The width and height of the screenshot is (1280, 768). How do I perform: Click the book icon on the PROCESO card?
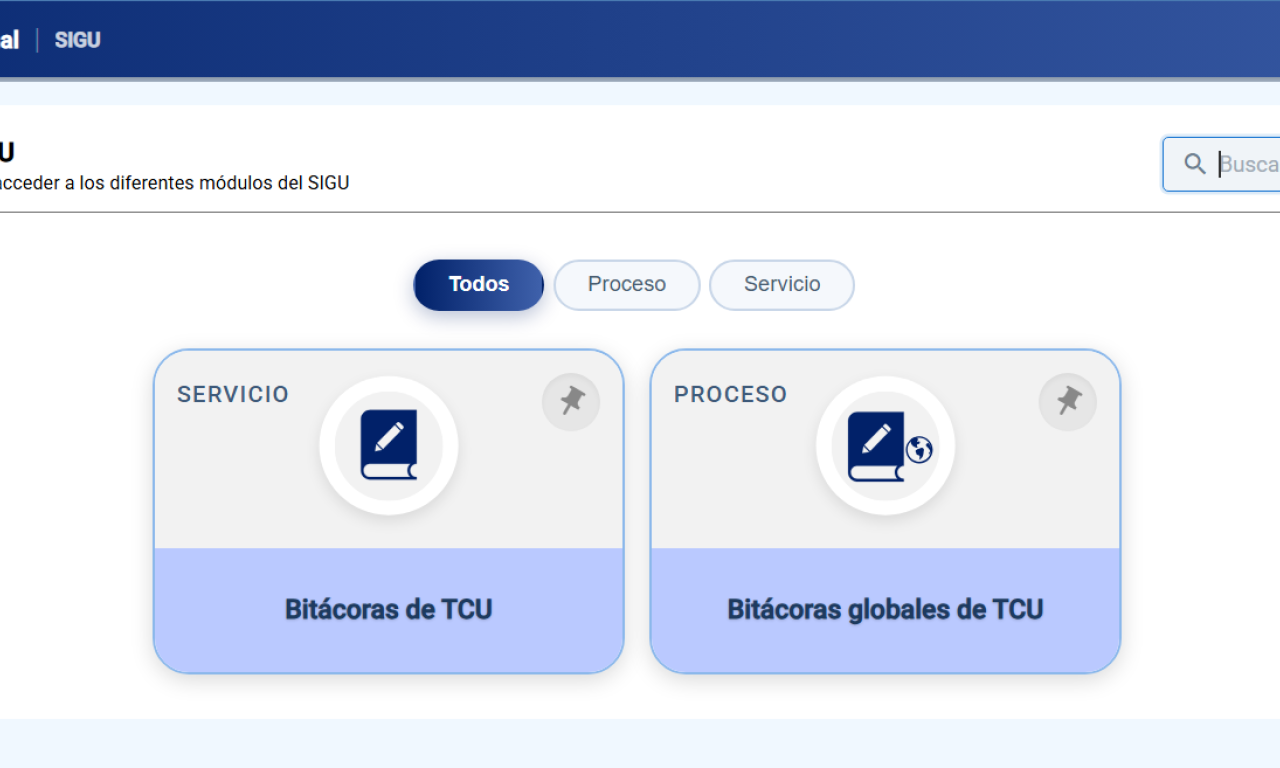(876, 446)
